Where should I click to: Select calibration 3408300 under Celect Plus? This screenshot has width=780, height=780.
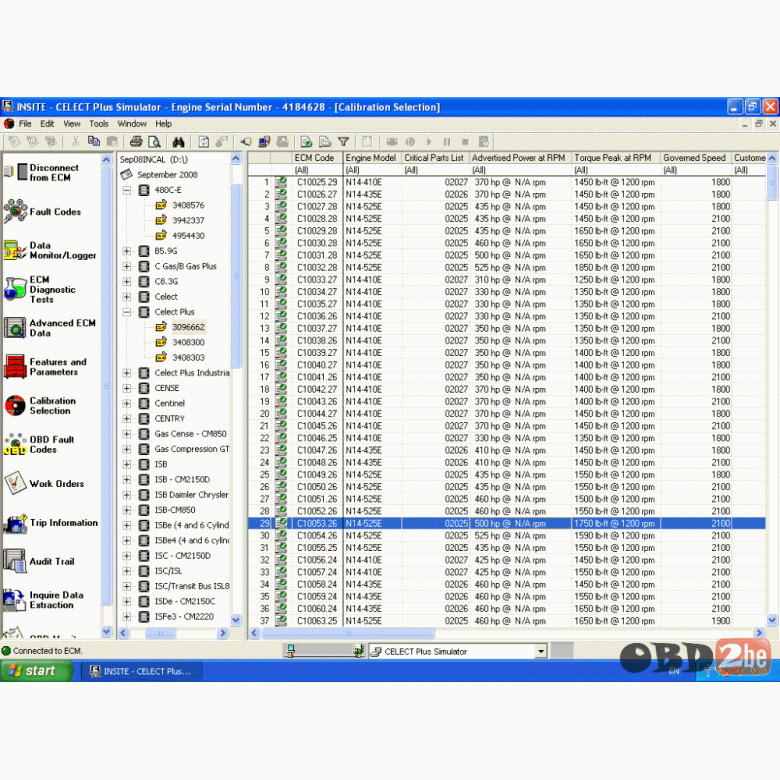pos(188,342)
